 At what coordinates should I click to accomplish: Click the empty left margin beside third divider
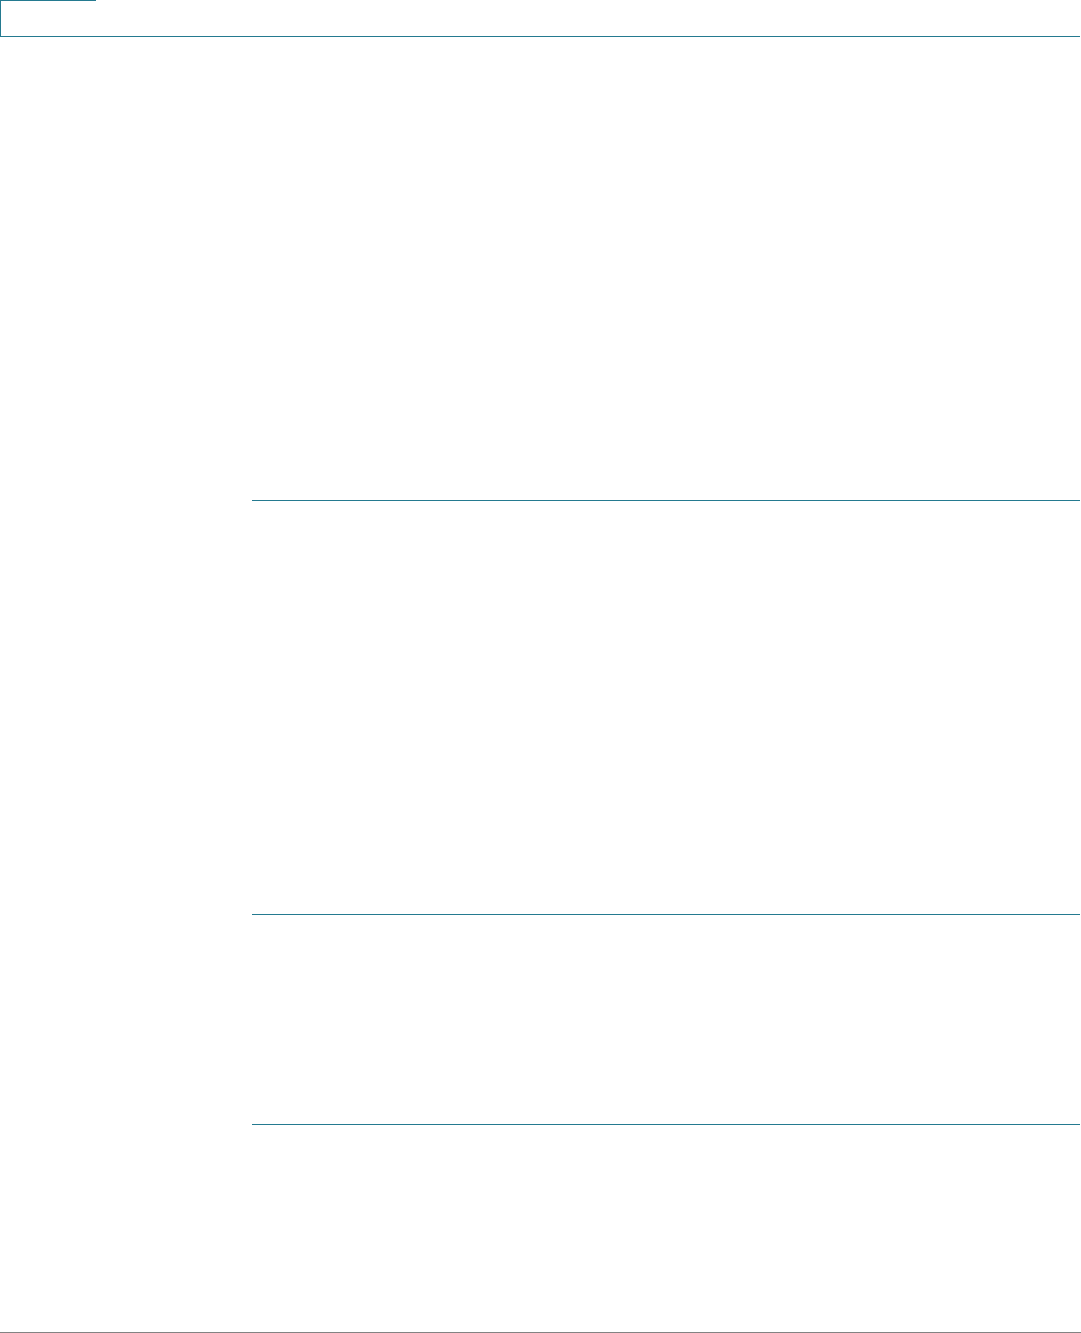click(x=125, y=1125)
